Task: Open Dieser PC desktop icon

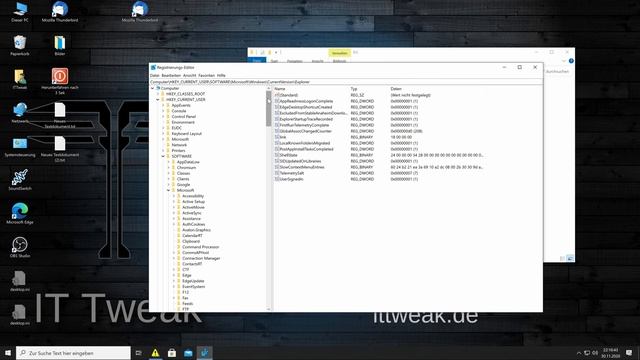Action: [x=20, y=11]
